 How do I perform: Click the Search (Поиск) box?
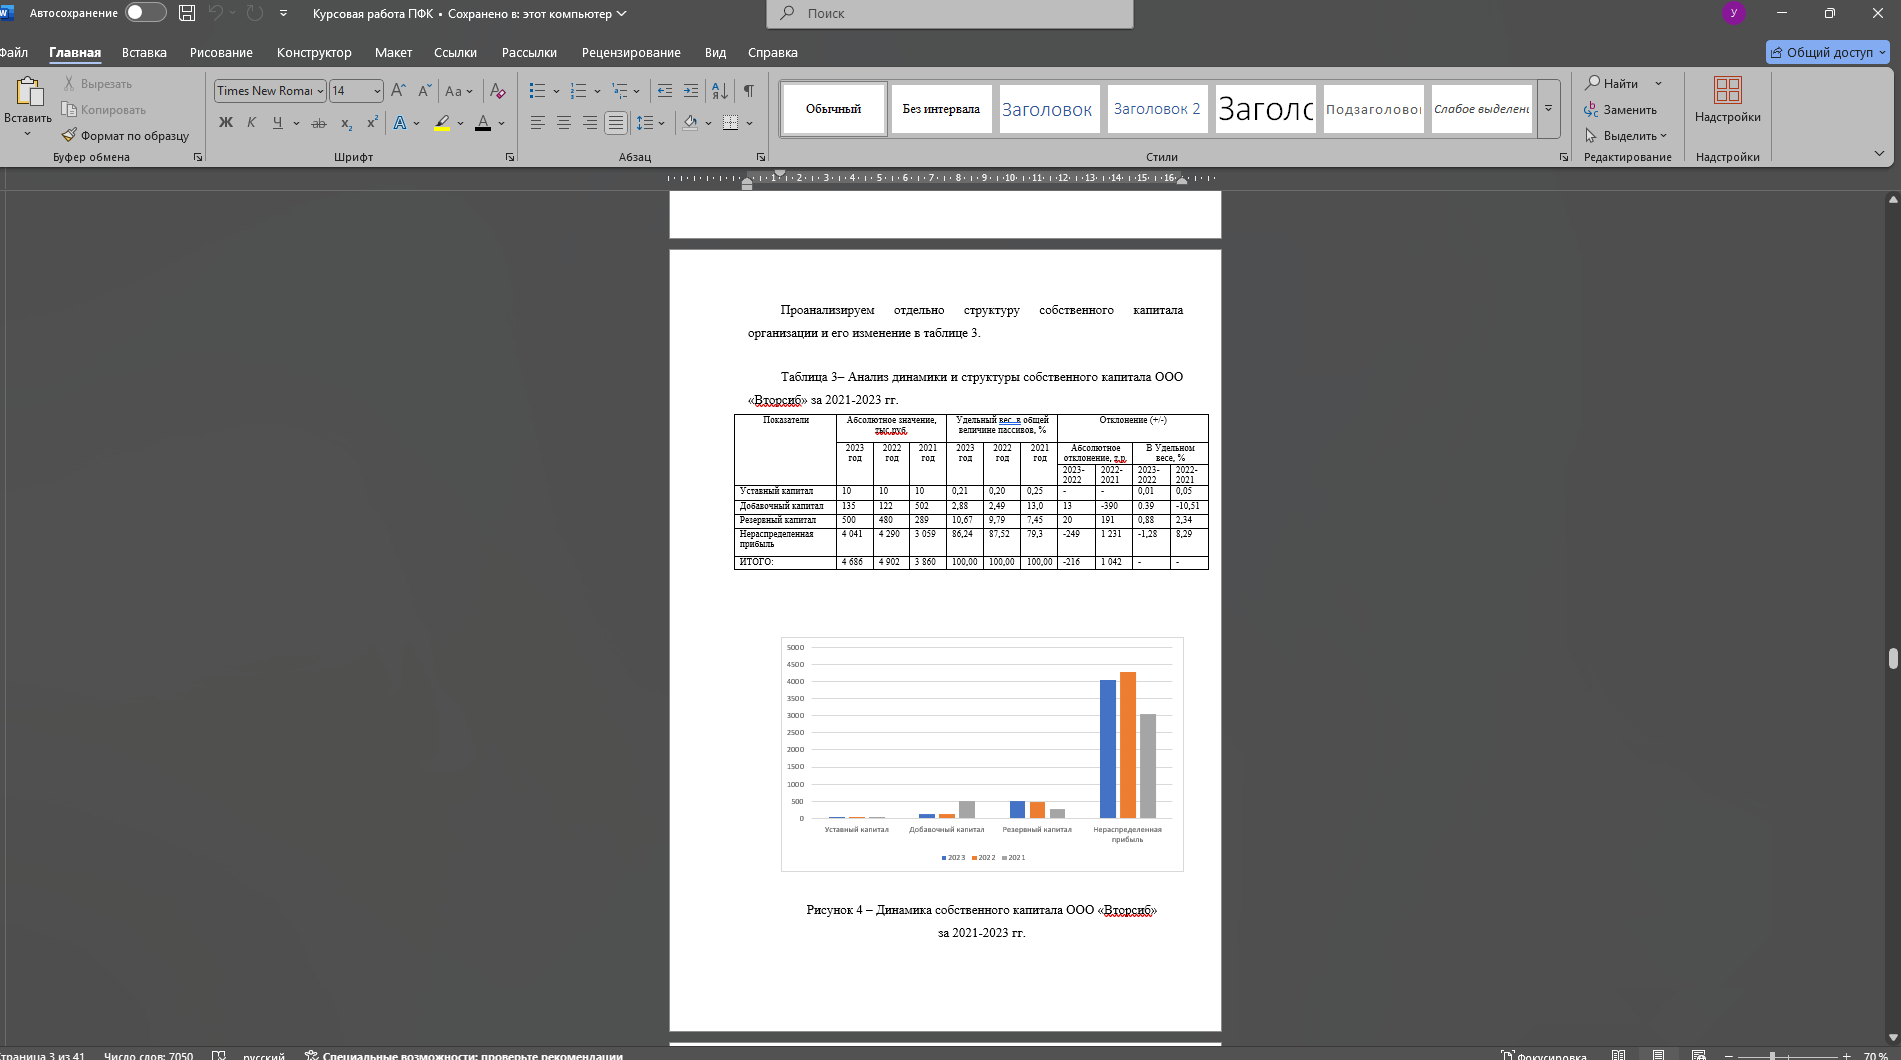[950, 14]
